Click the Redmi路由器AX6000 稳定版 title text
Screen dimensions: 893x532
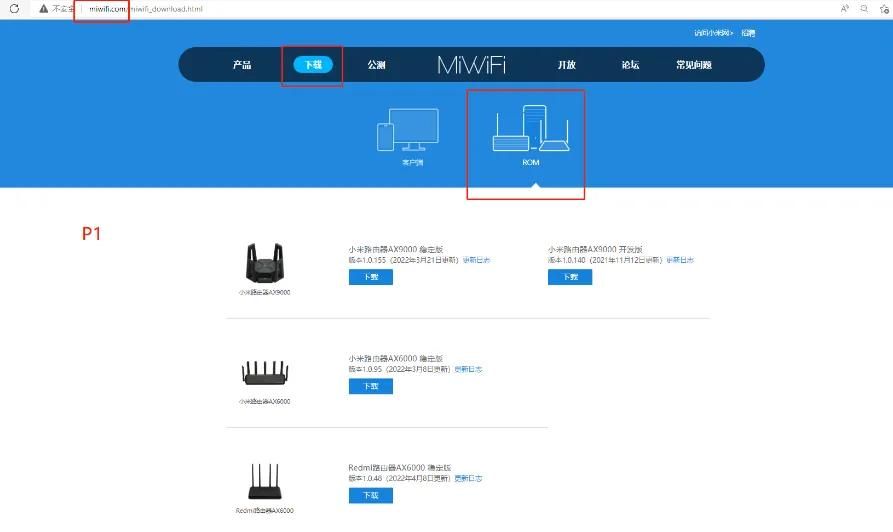pos(400,468)
